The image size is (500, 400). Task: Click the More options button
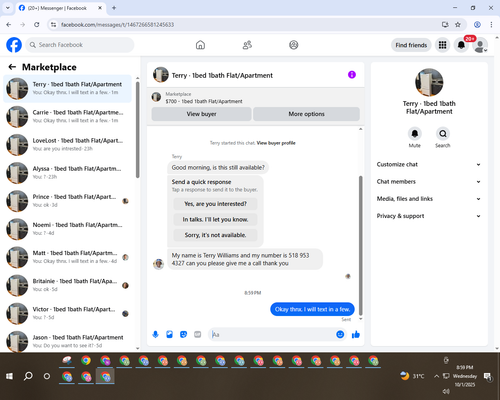click(306, 114)
